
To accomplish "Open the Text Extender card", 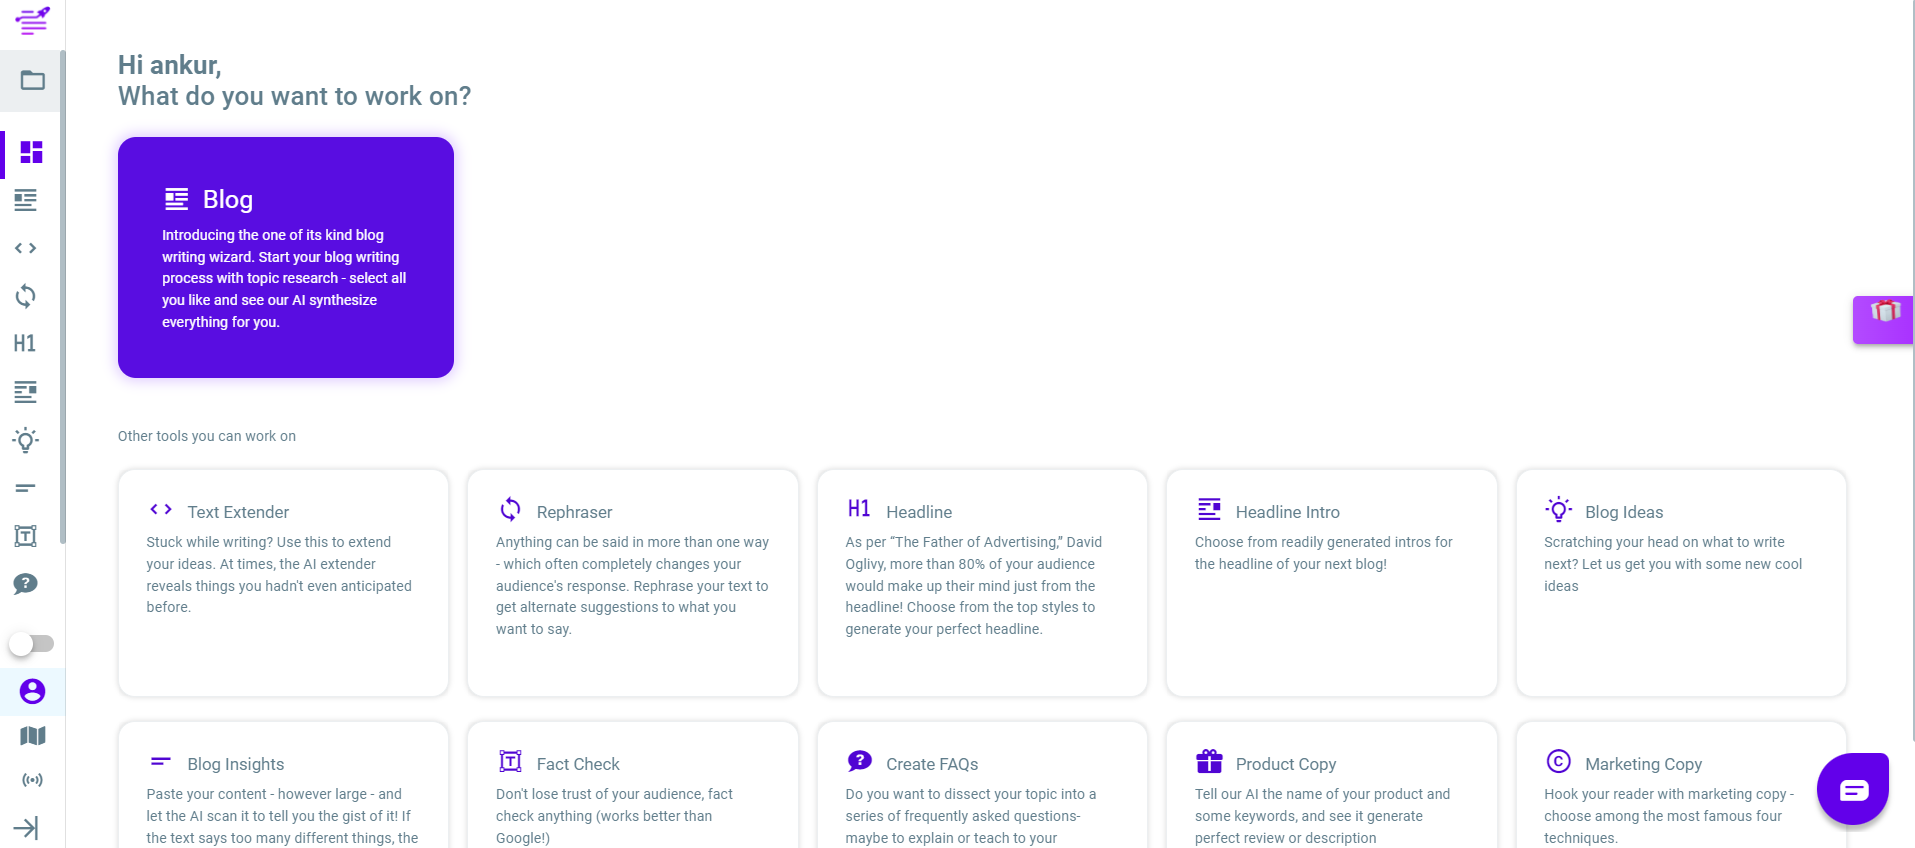I will click(x=283, y=583).
